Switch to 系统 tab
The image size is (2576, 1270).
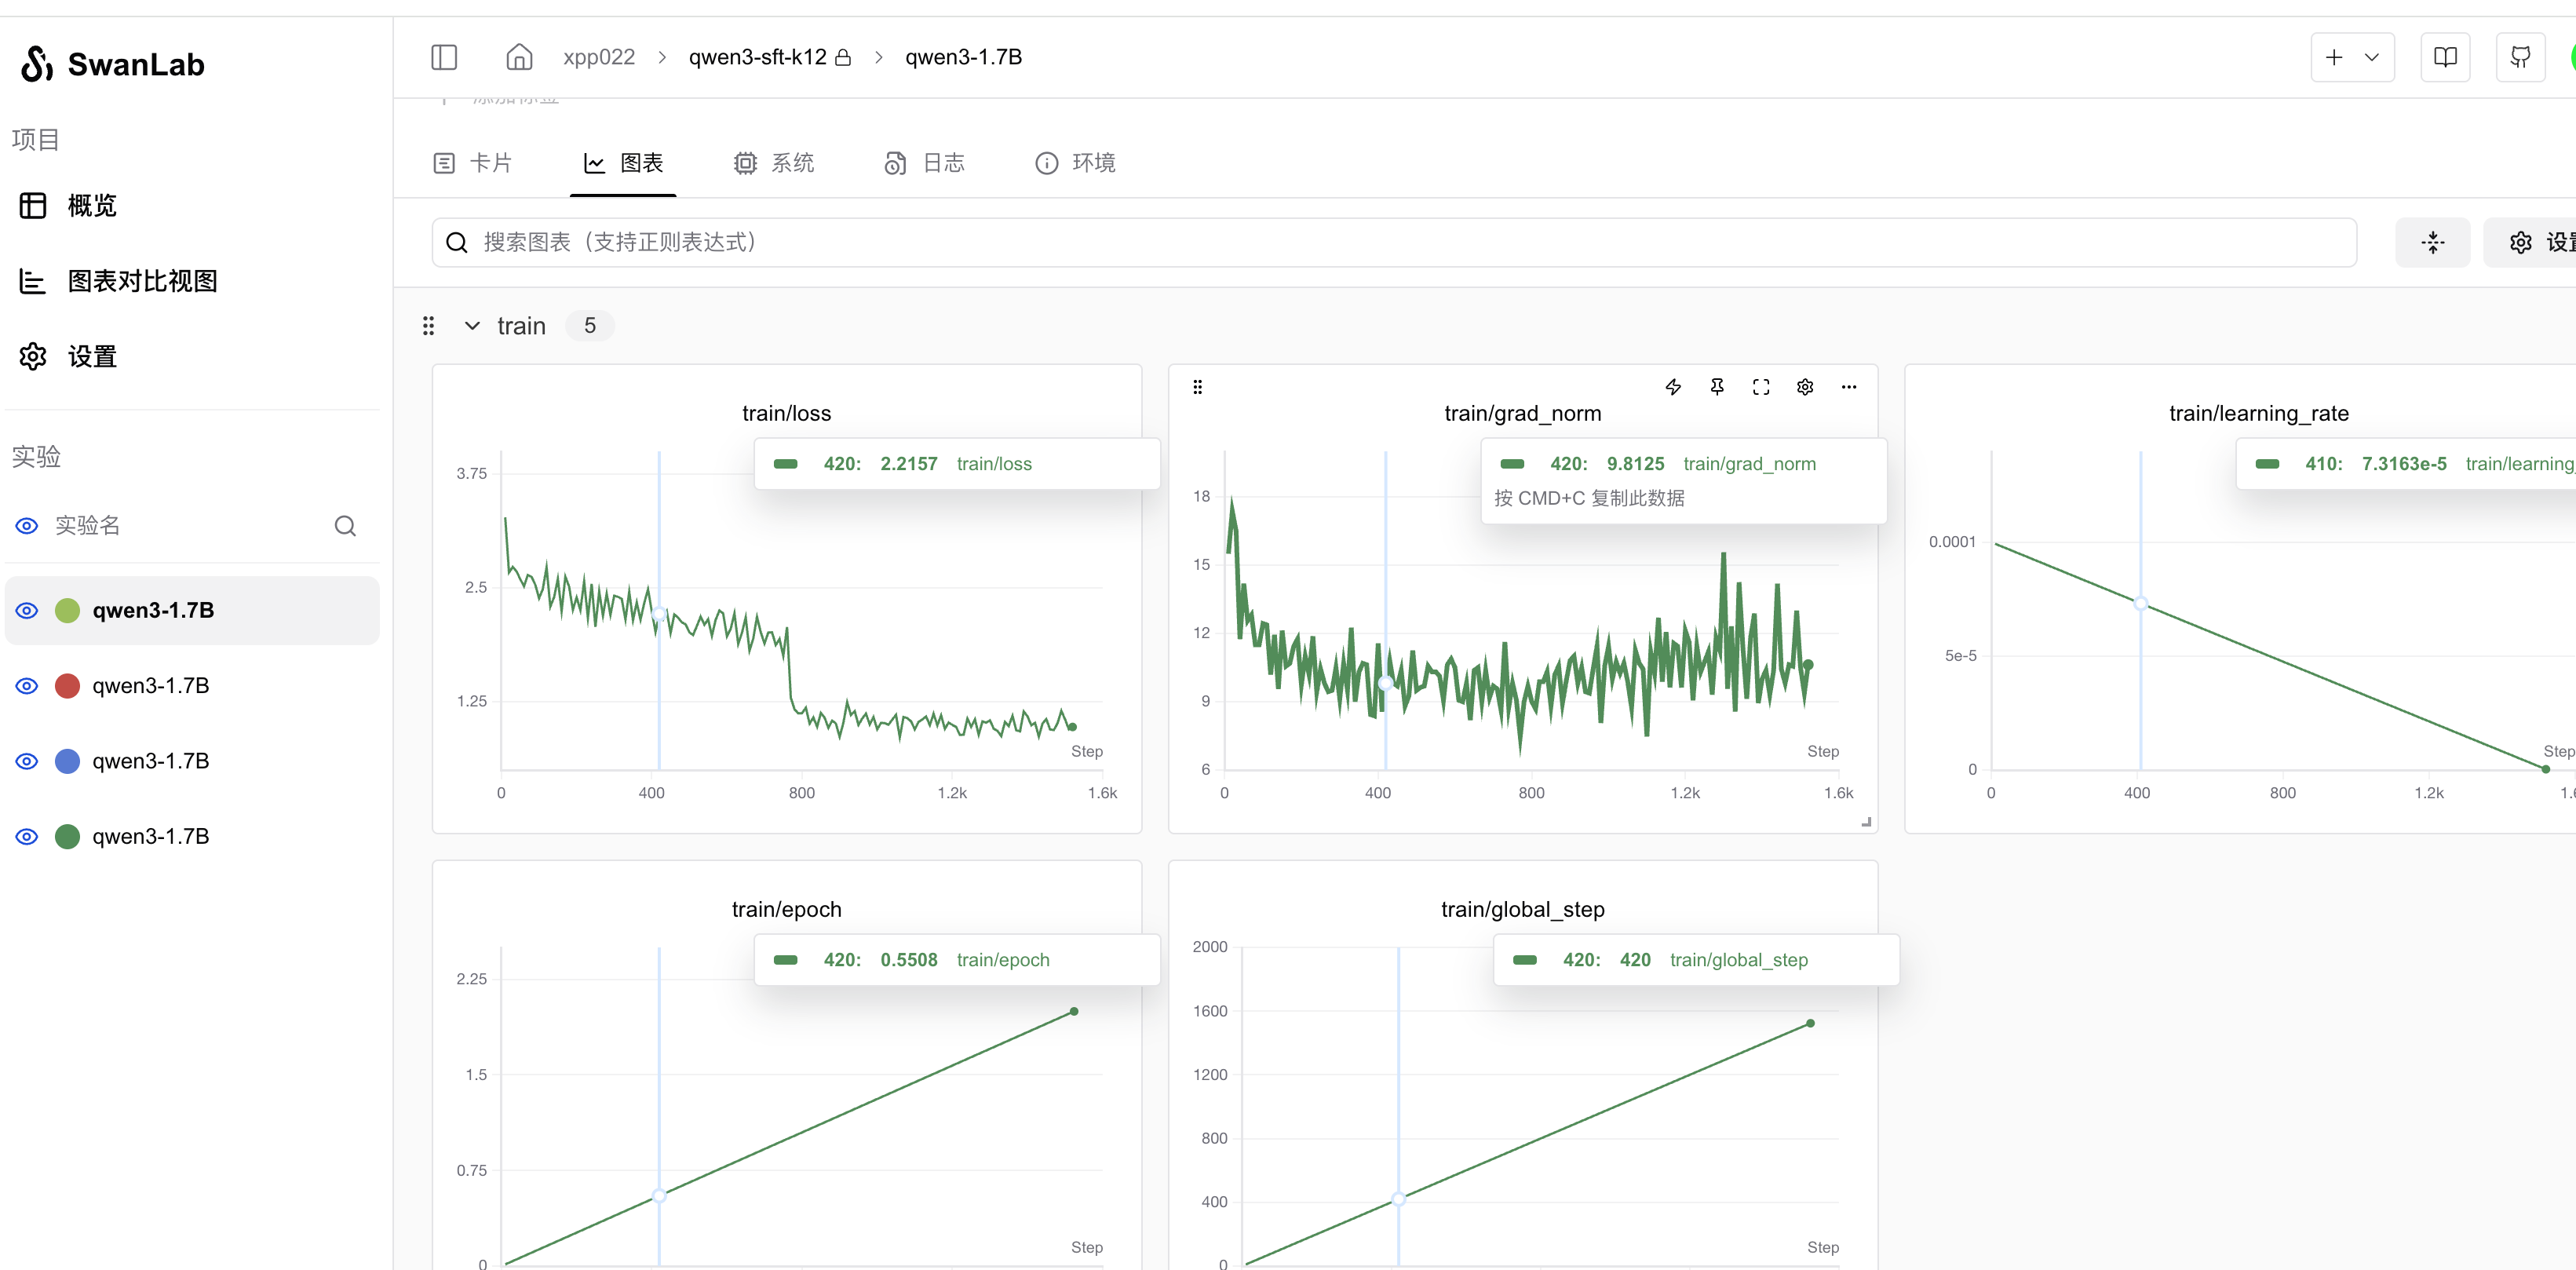[x=773, y=163]
